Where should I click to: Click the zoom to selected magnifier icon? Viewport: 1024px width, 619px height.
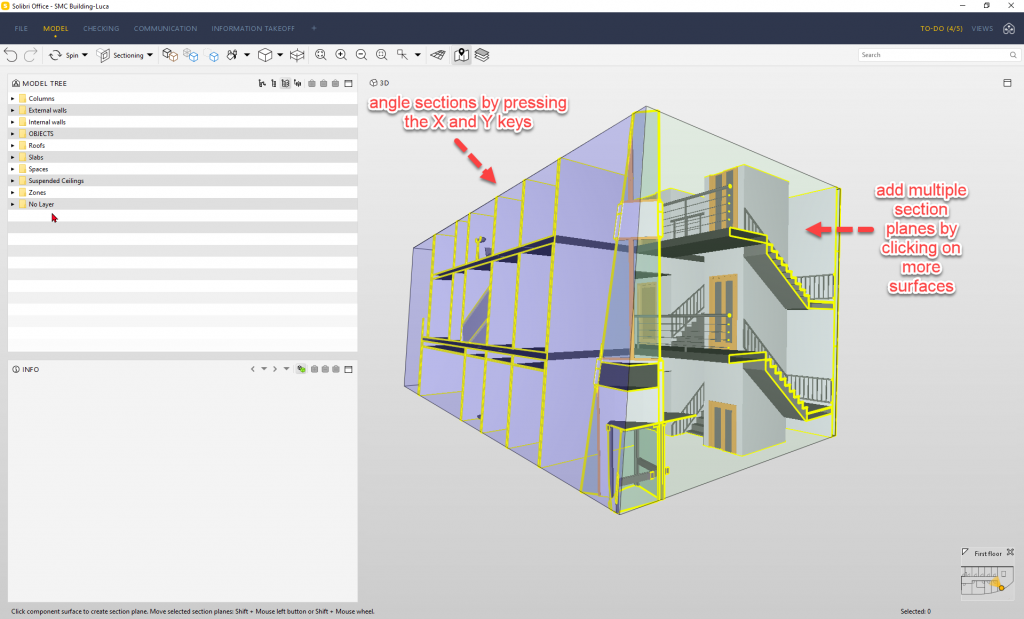pyautogui.click(x=381, y=55)
